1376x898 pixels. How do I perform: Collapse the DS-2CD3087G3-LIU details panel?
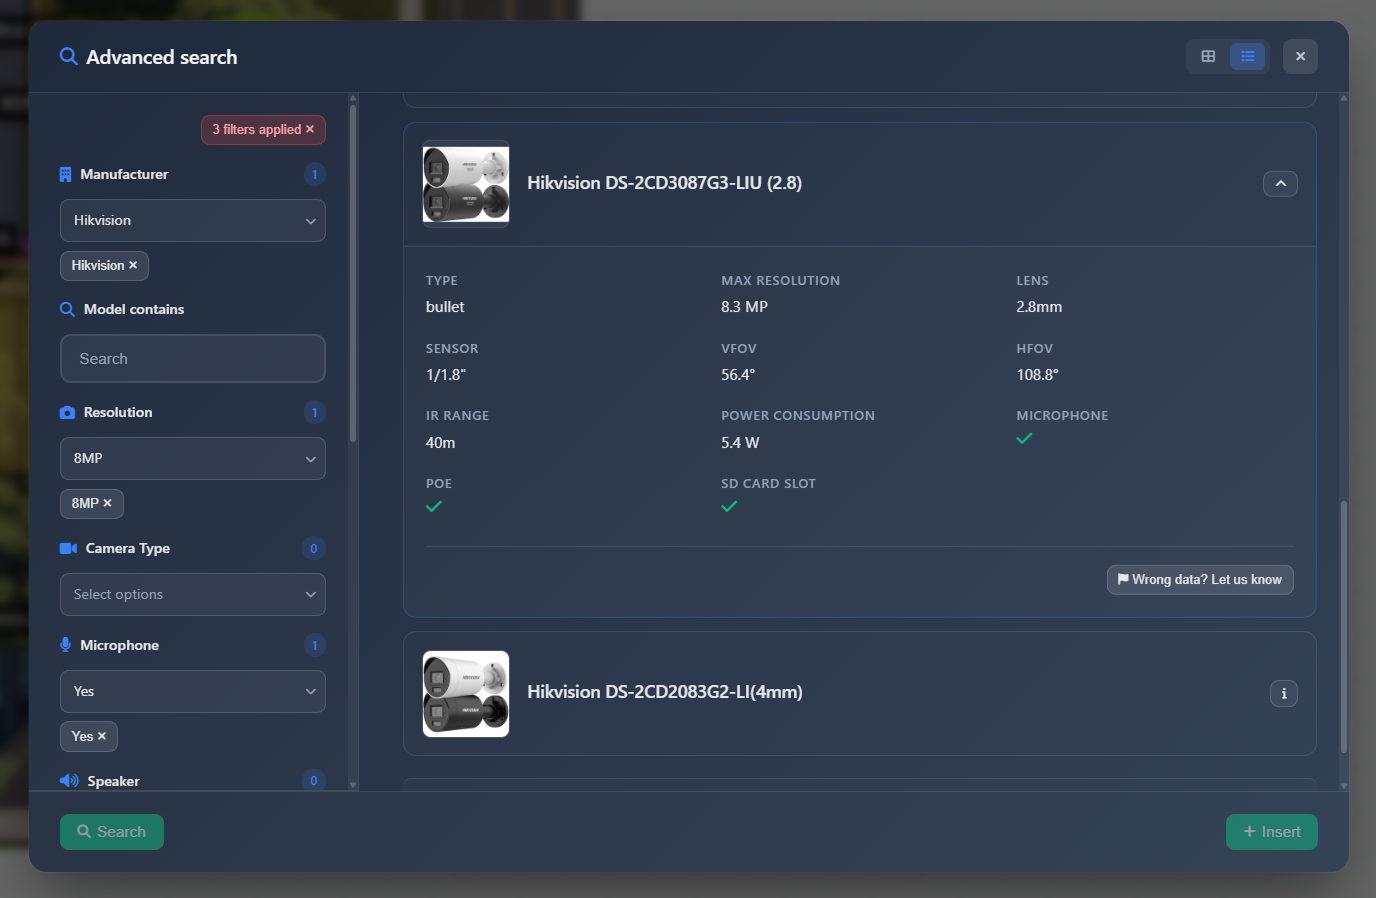click(x=1280, y=183)
